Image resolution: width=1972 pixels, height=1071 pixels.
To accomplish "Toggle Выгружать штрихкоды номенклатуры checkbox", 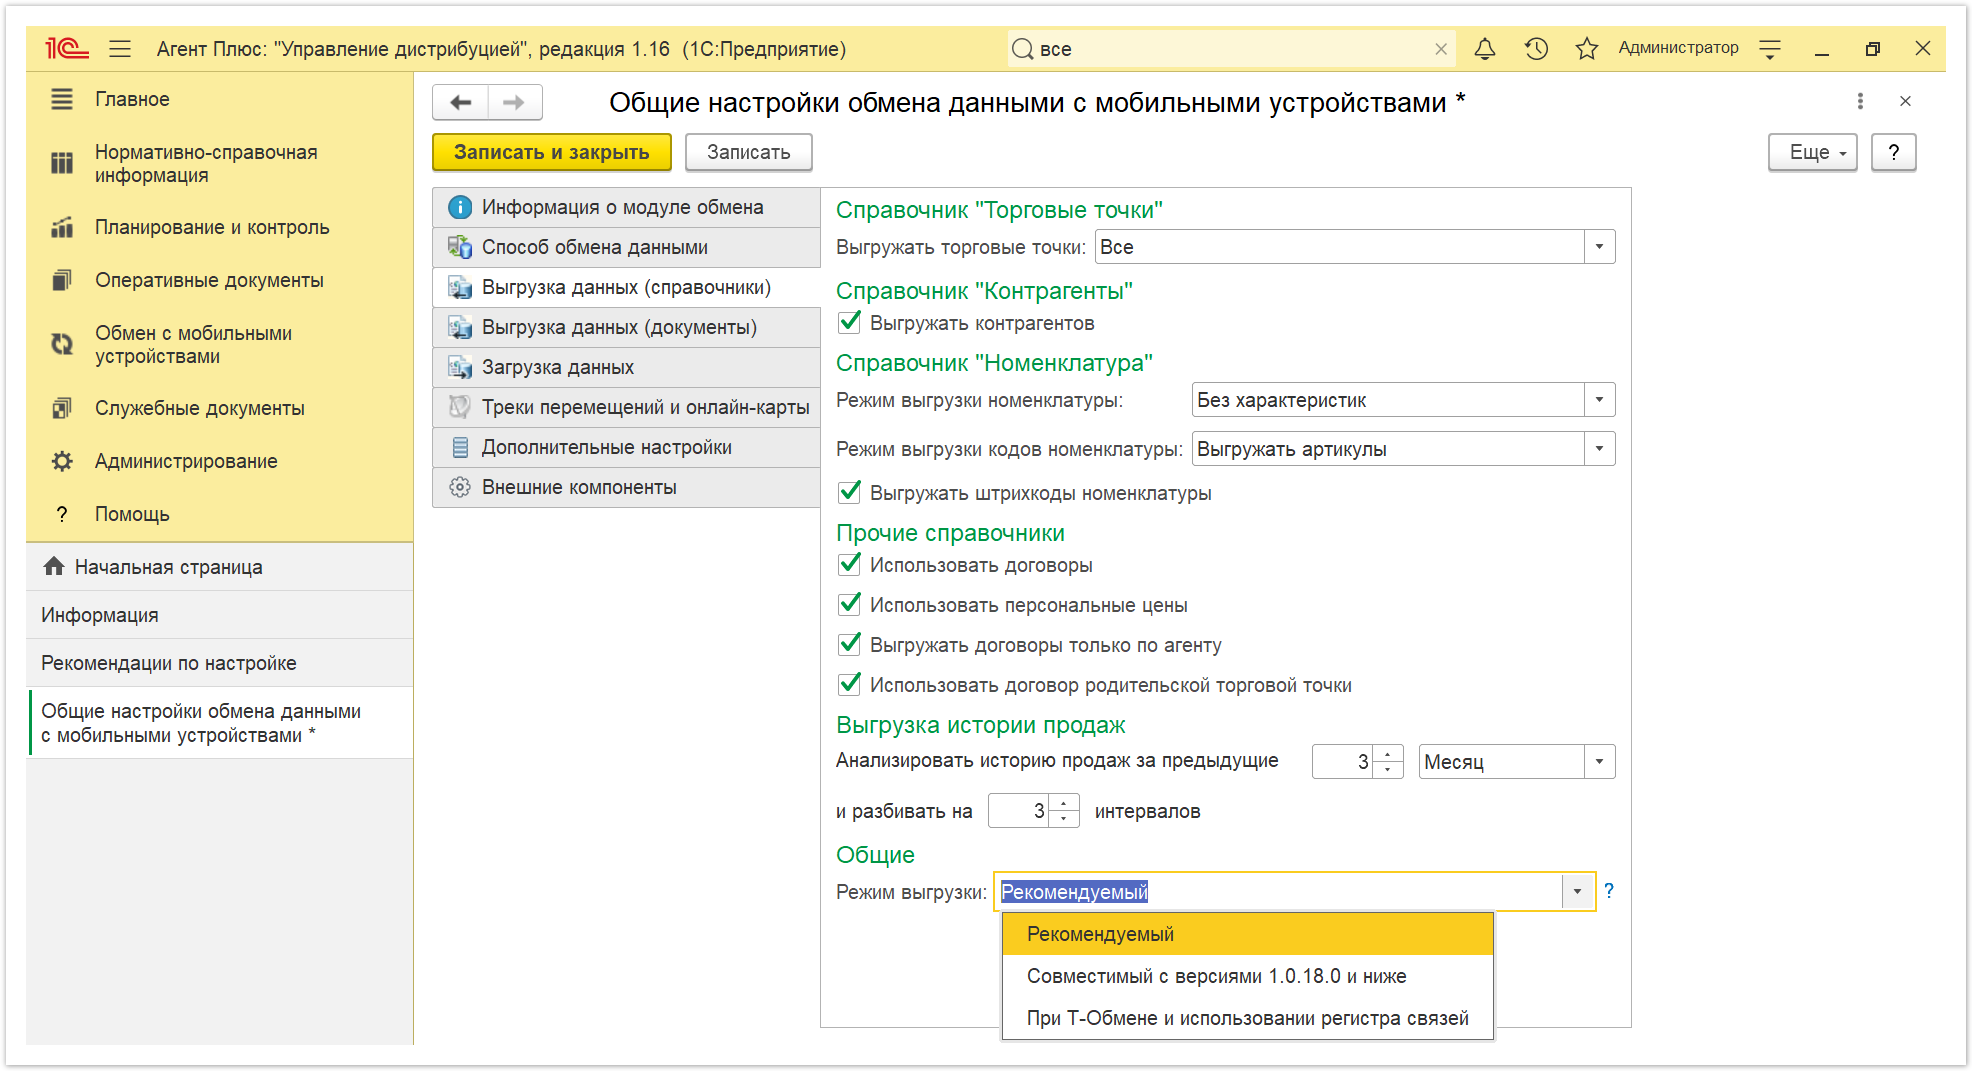I will 850,492.
